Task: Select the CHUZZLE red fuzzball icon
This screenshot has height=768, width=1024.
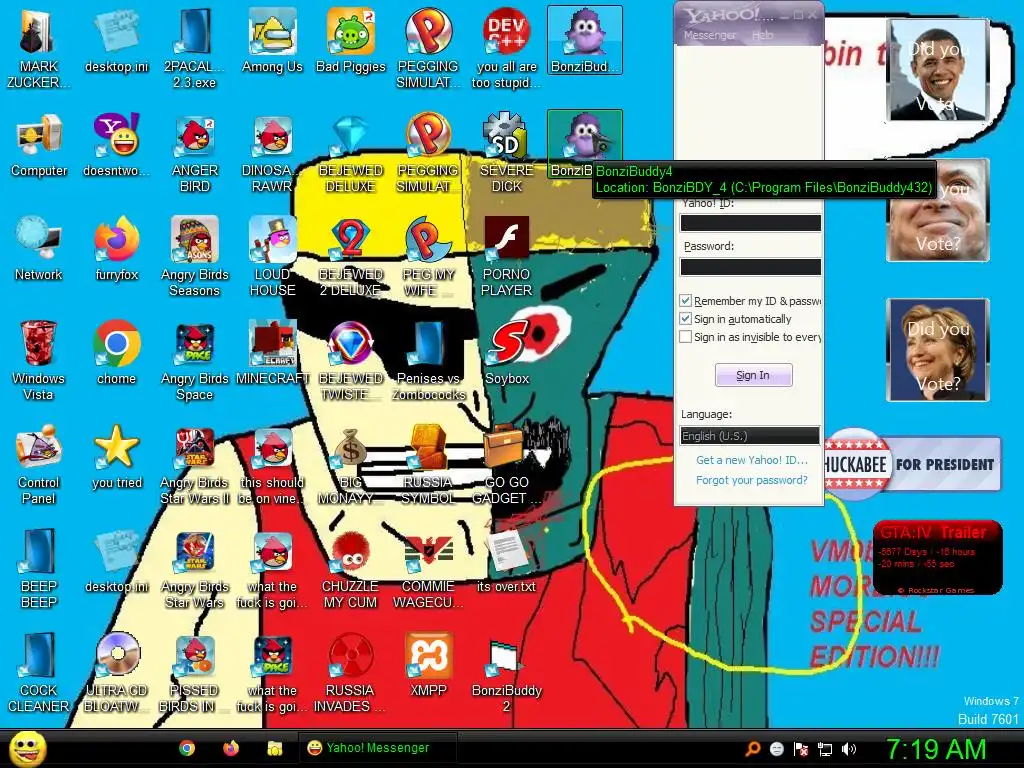Action: click(x=351, y=568)
